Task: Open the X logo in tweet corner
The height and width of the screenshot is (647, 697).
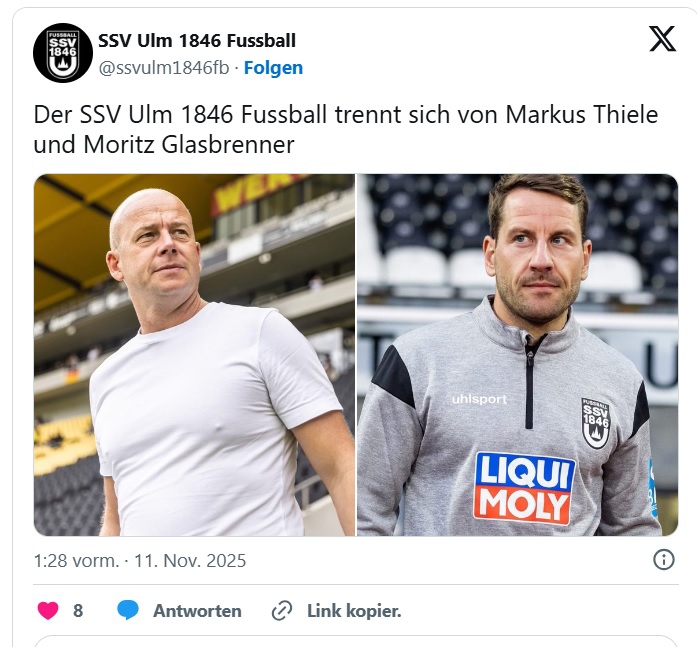Action: point(662,39)
